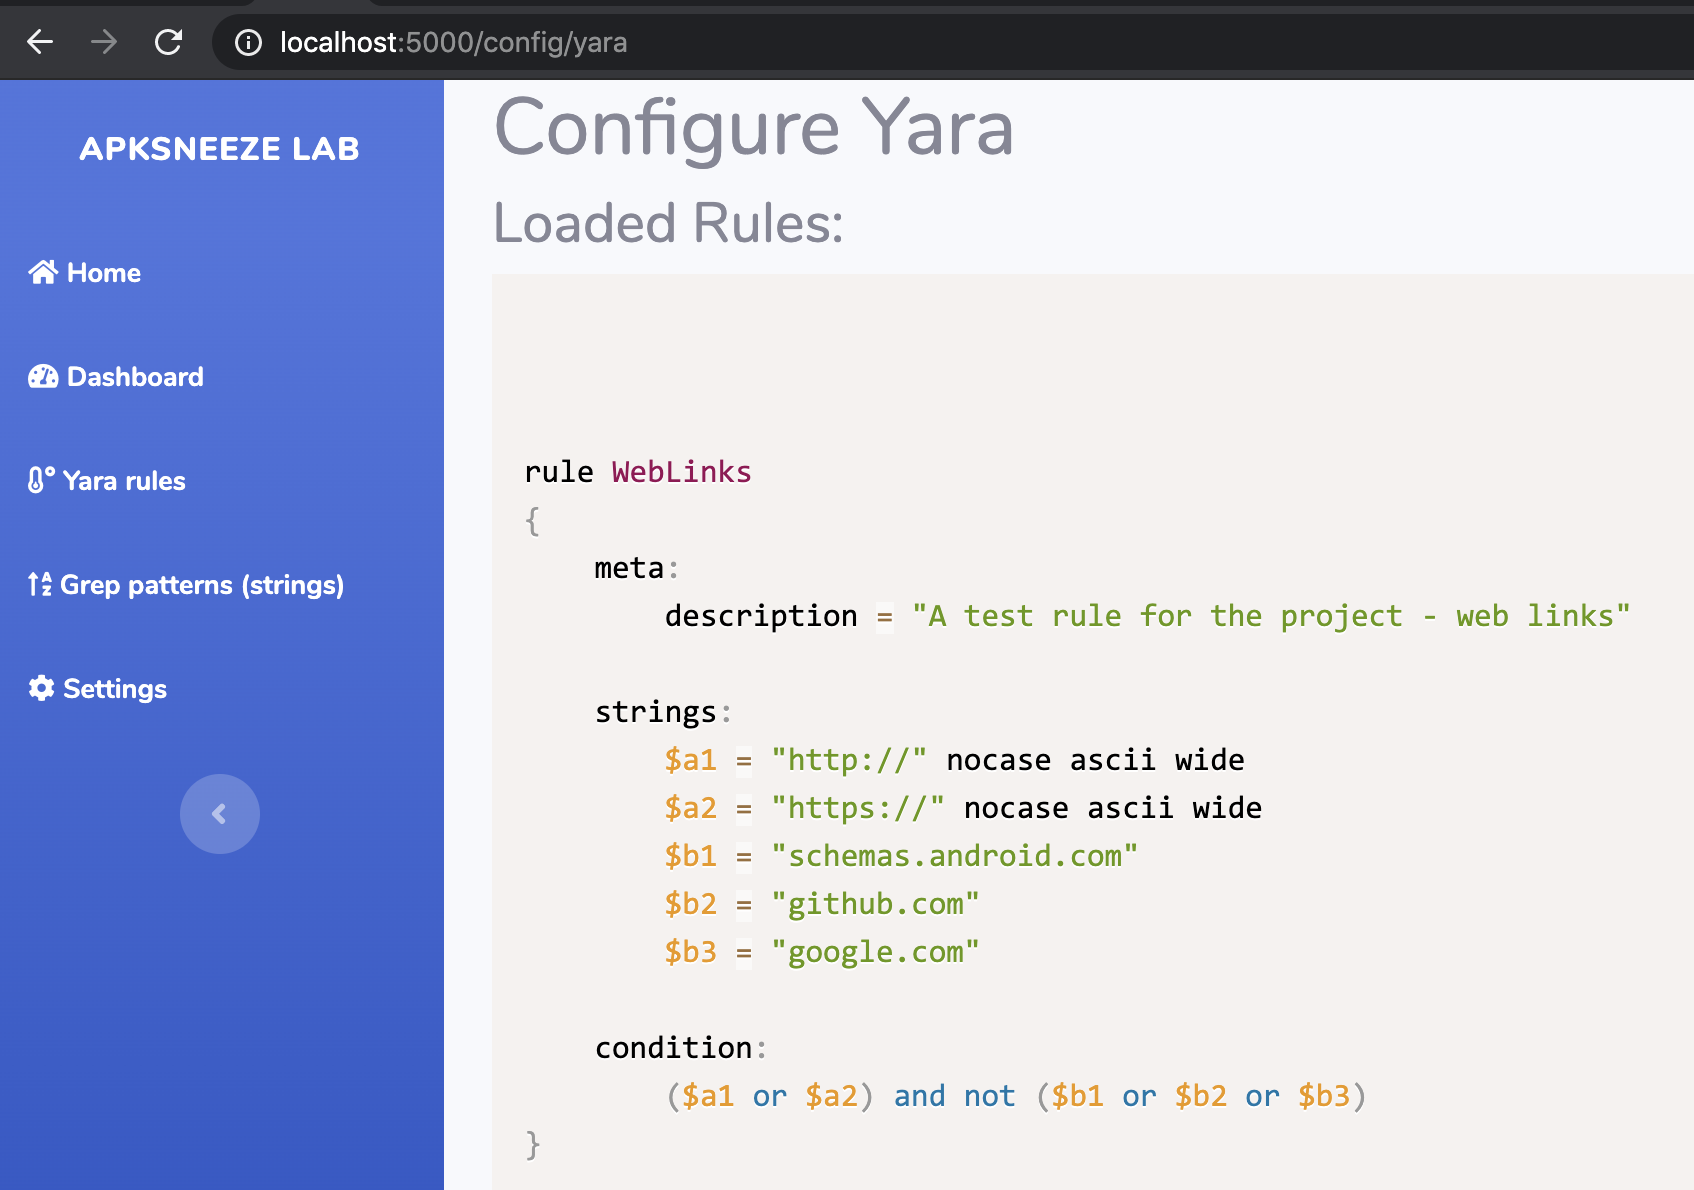This screenshot has height=1190, width=1694.
Task: Click the Settings gear icon
Action: 41,688
